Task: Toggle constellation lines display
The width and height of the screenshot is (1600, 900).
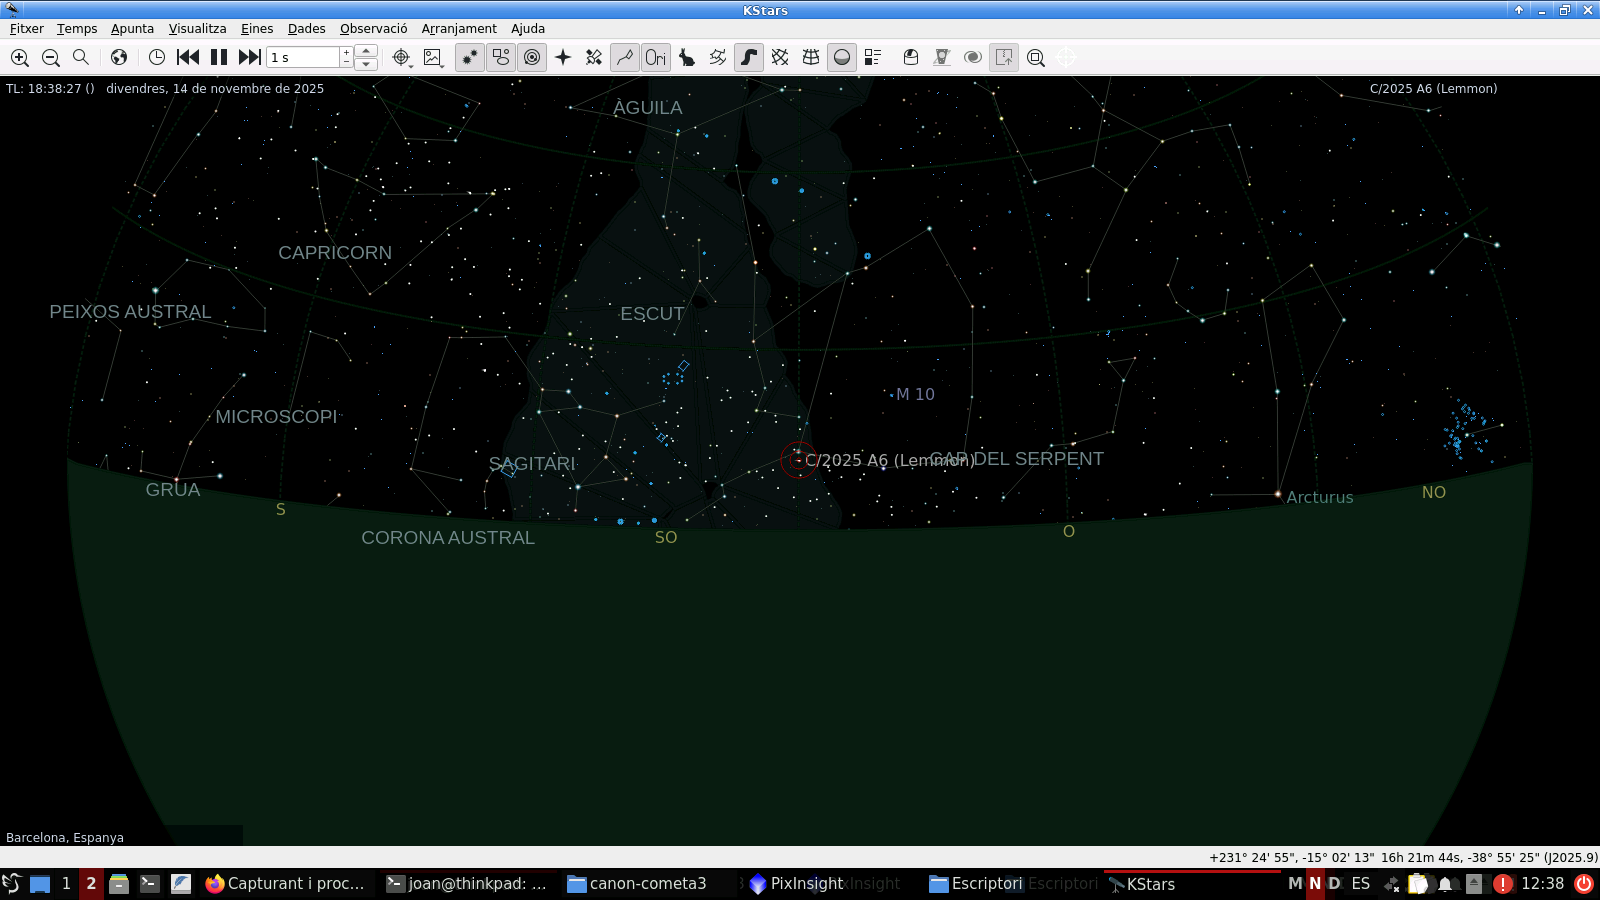Action: click(x=625, y=58)
